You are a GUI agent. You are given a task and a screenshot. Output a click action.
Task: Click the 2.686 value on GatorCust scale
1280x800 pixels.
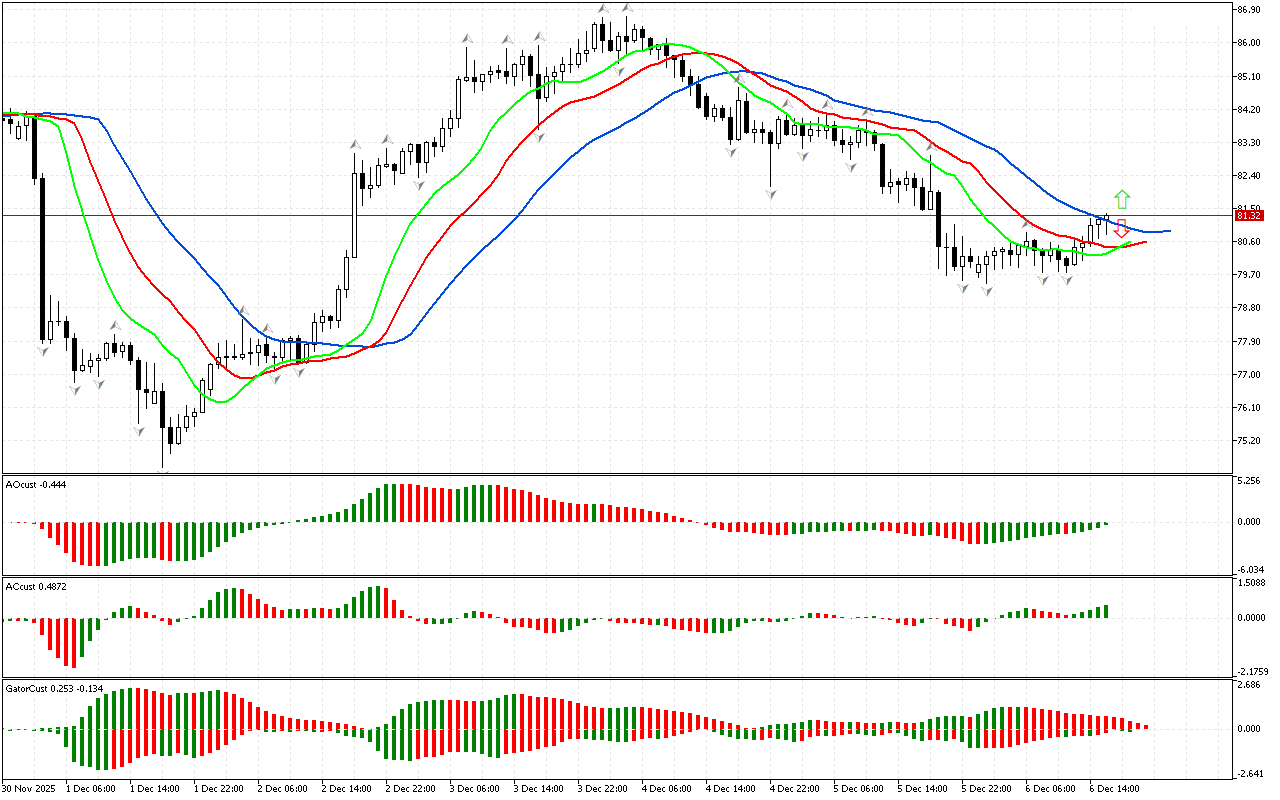[1247, 686]
